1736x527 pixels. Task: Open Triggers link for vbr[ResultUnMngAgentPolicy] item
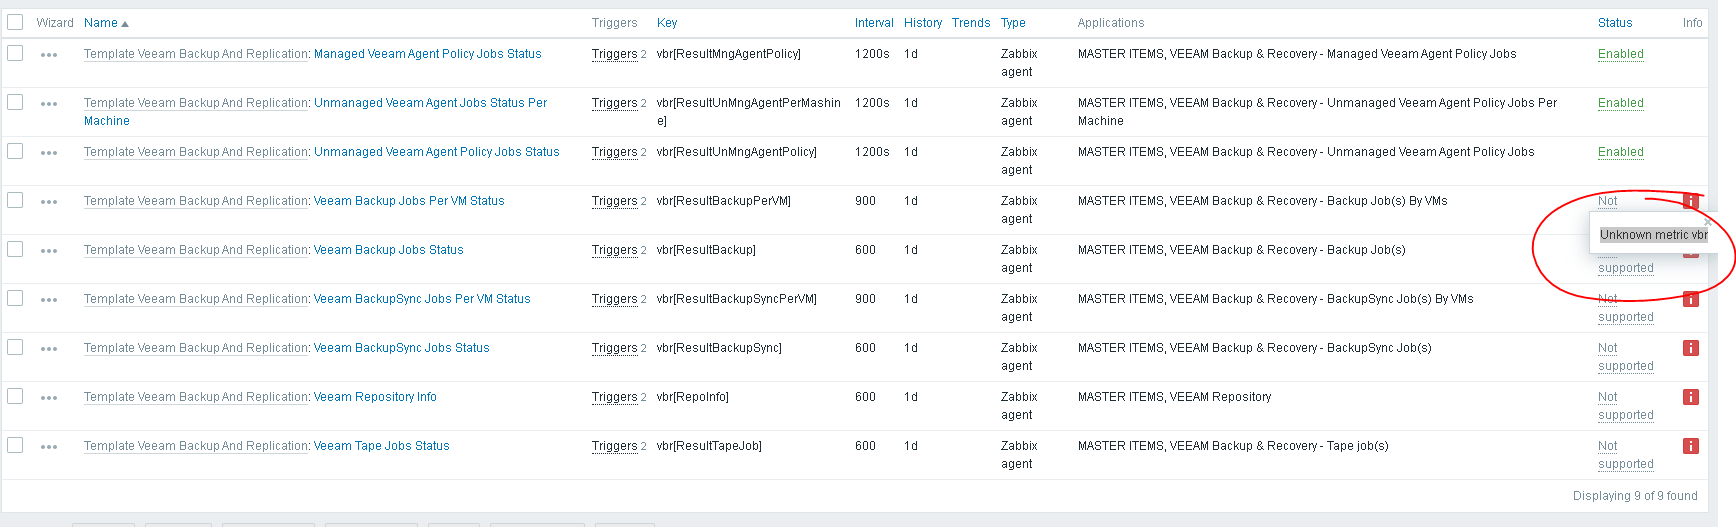614,152
